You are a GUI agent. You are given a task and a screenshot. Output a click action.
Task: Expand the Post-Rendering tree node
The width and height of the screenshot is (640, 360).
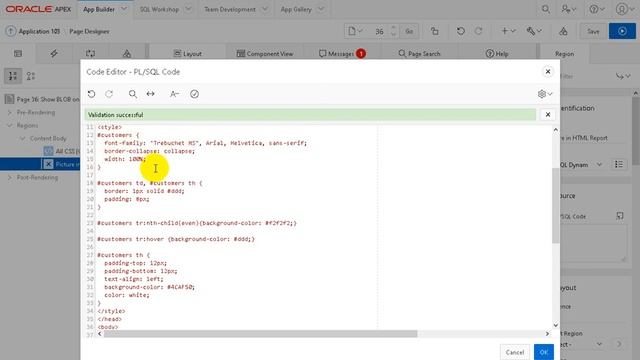coord(10,178)
